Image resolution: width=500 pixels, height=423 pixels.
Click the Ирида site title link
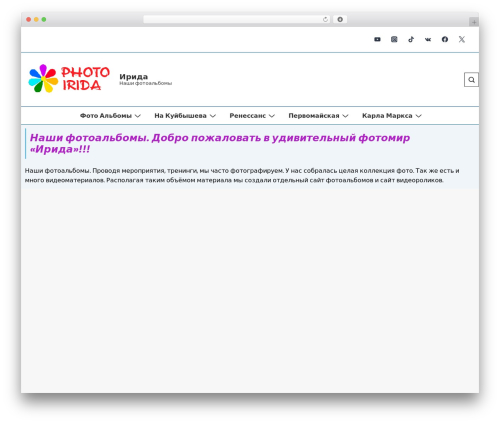click(x=133, y=77)
